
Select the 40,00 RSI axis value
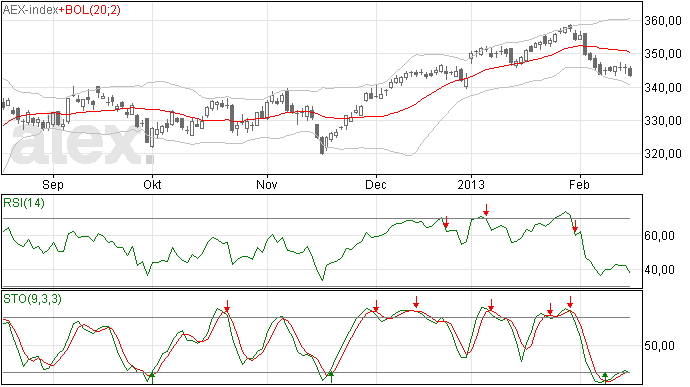(660, 269)
